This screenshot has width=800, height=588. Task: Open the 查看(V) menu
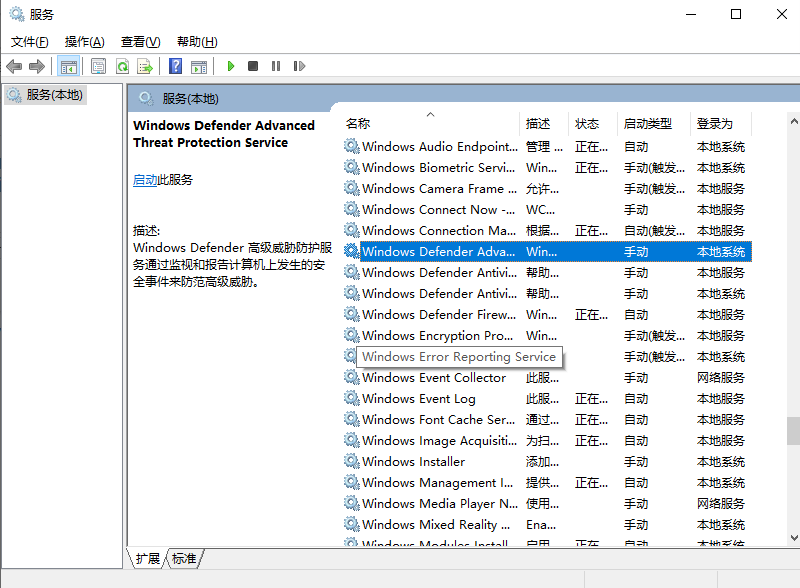140,42
